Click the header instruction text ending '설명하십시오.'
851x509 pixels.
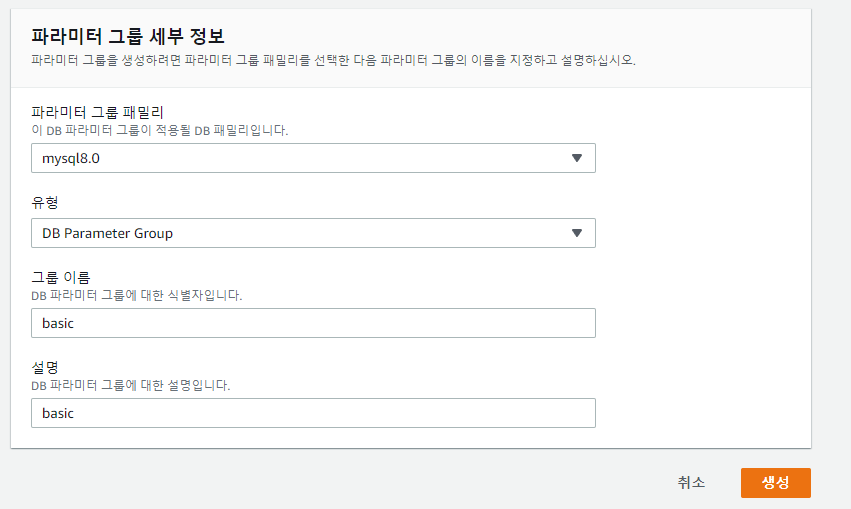pyautogui.click(x=333, y=60)
